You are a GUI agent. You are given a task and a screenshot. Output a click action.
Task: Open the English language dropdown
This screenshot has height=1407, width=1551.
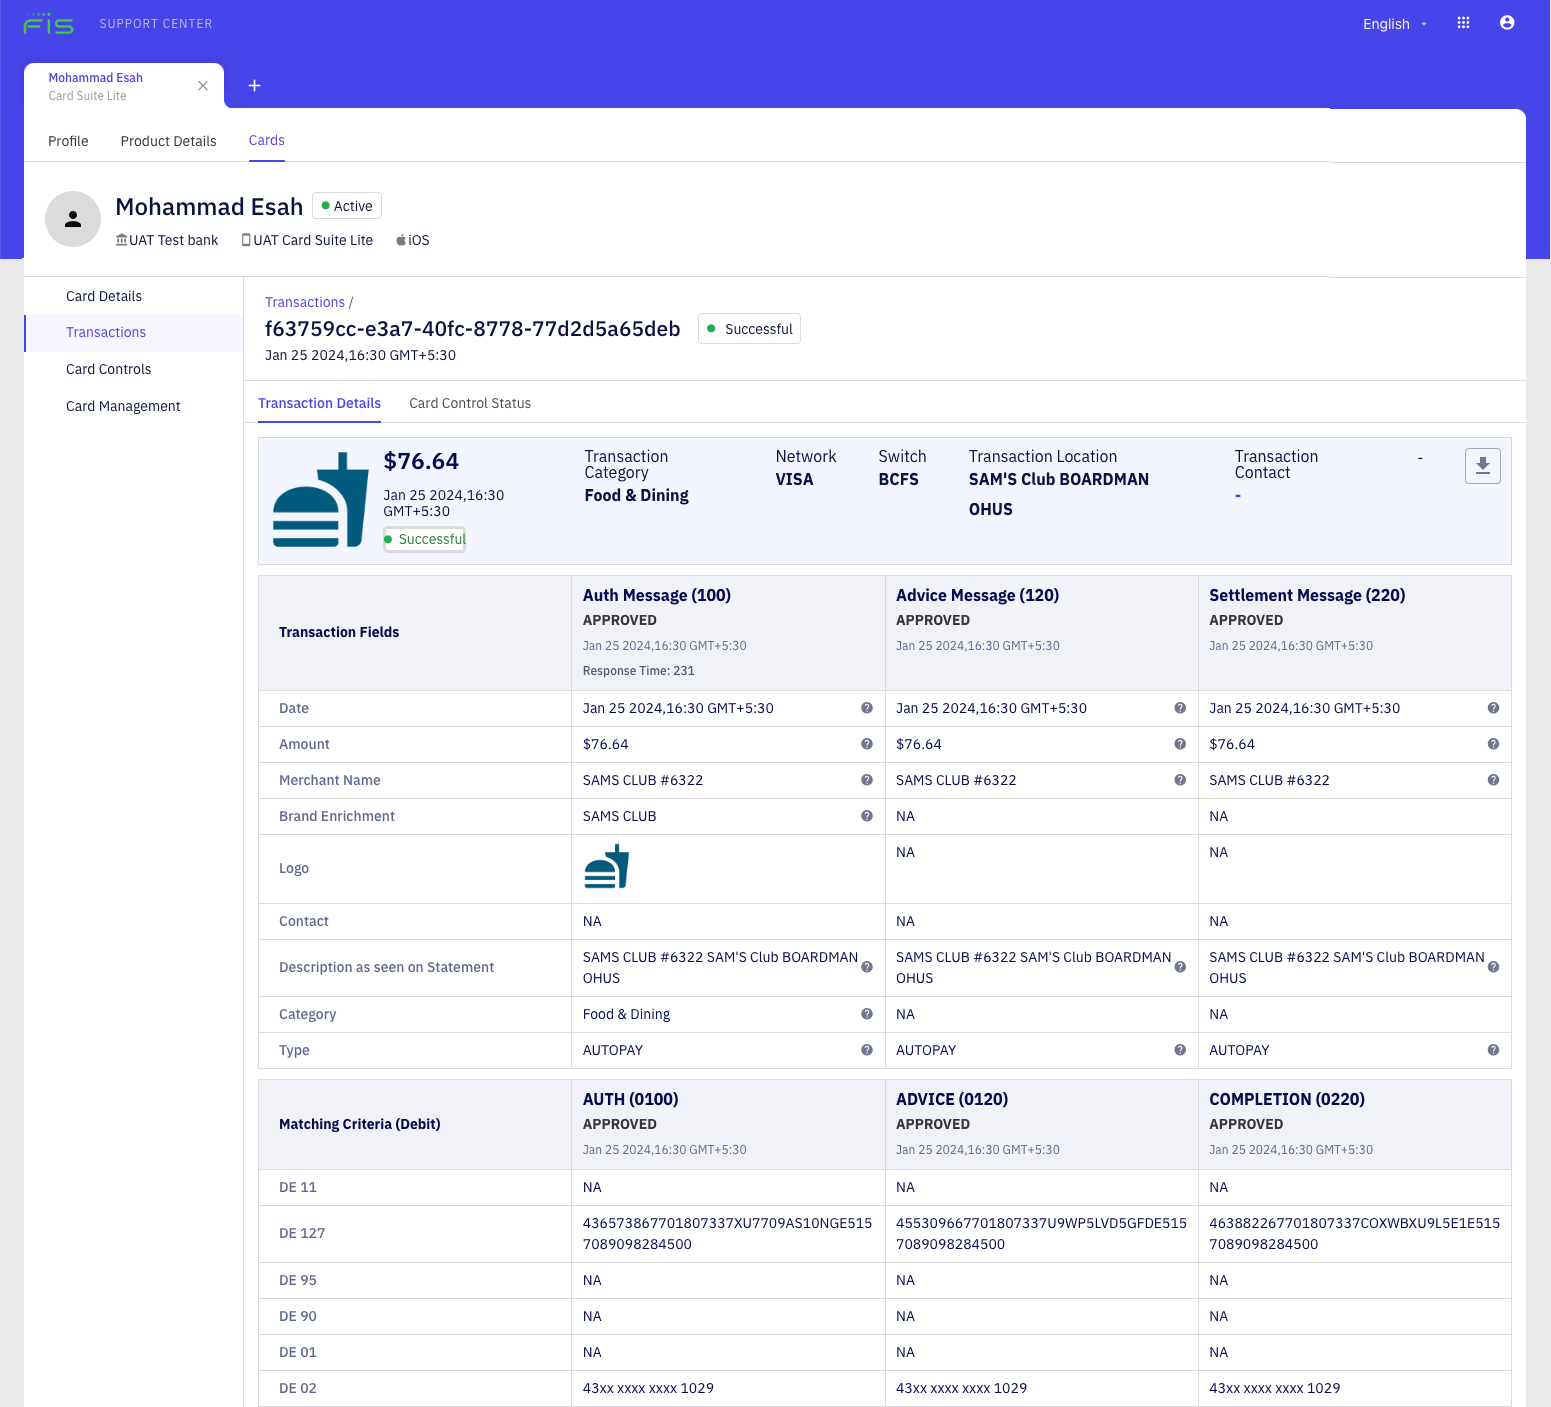coord(1393,23)
